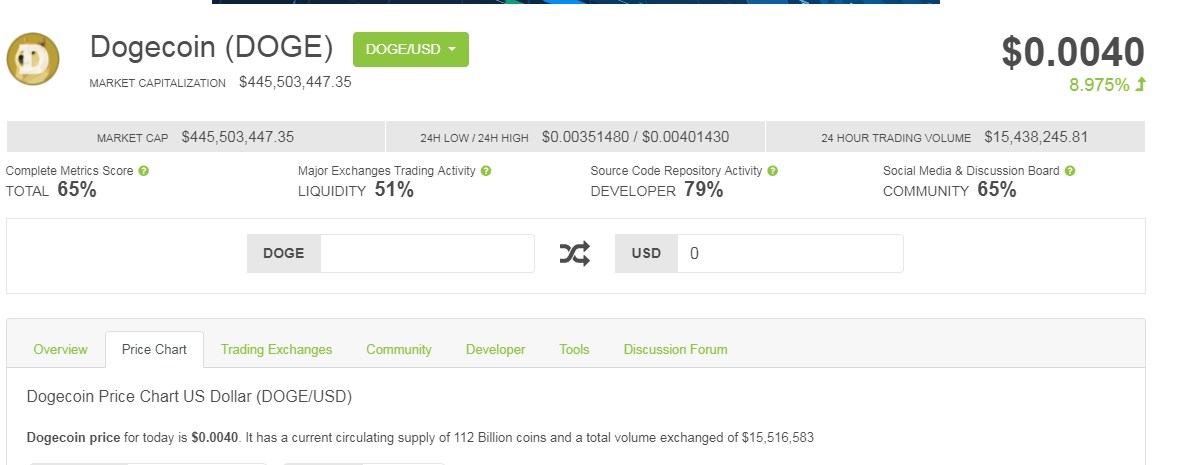Click the green up arrow beside 8.975%
This screenshot has width=1204, height=465.
[x=1140, y=85]
